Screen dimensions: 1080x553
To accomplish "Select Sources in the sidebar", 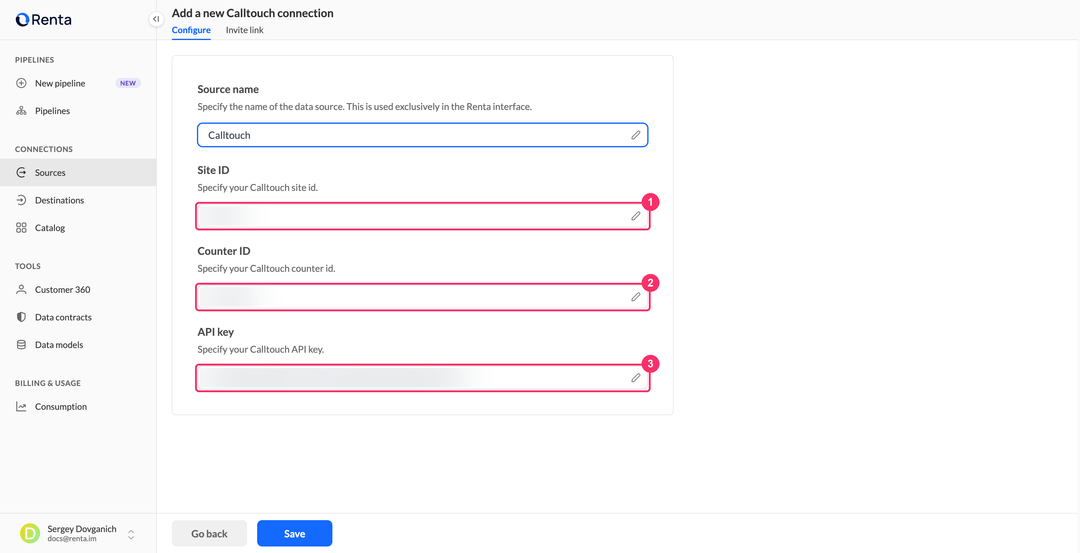I will tap(78, 173).
